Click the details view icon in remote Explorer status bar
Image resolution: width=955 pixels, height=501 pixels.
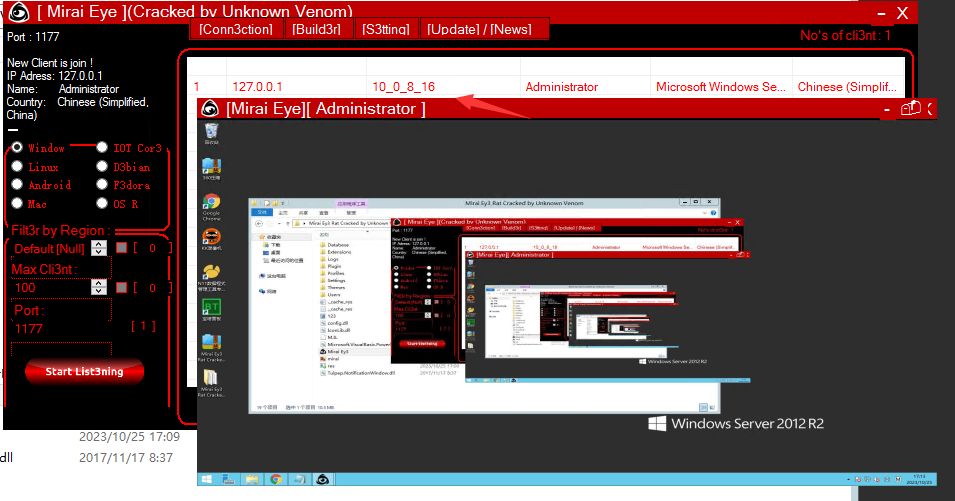pyautogui.click(x=703, y=407)
